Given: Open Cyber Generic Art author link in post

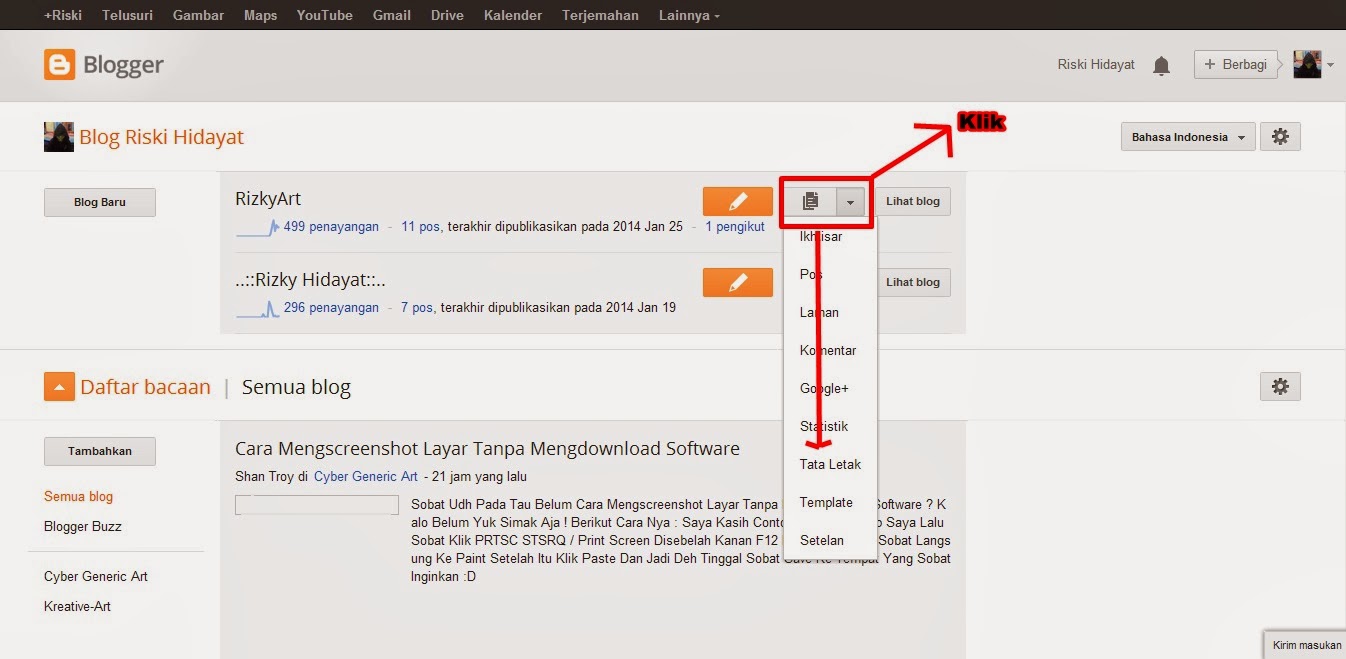Looking at the screenshot, I should pos(366,477).
